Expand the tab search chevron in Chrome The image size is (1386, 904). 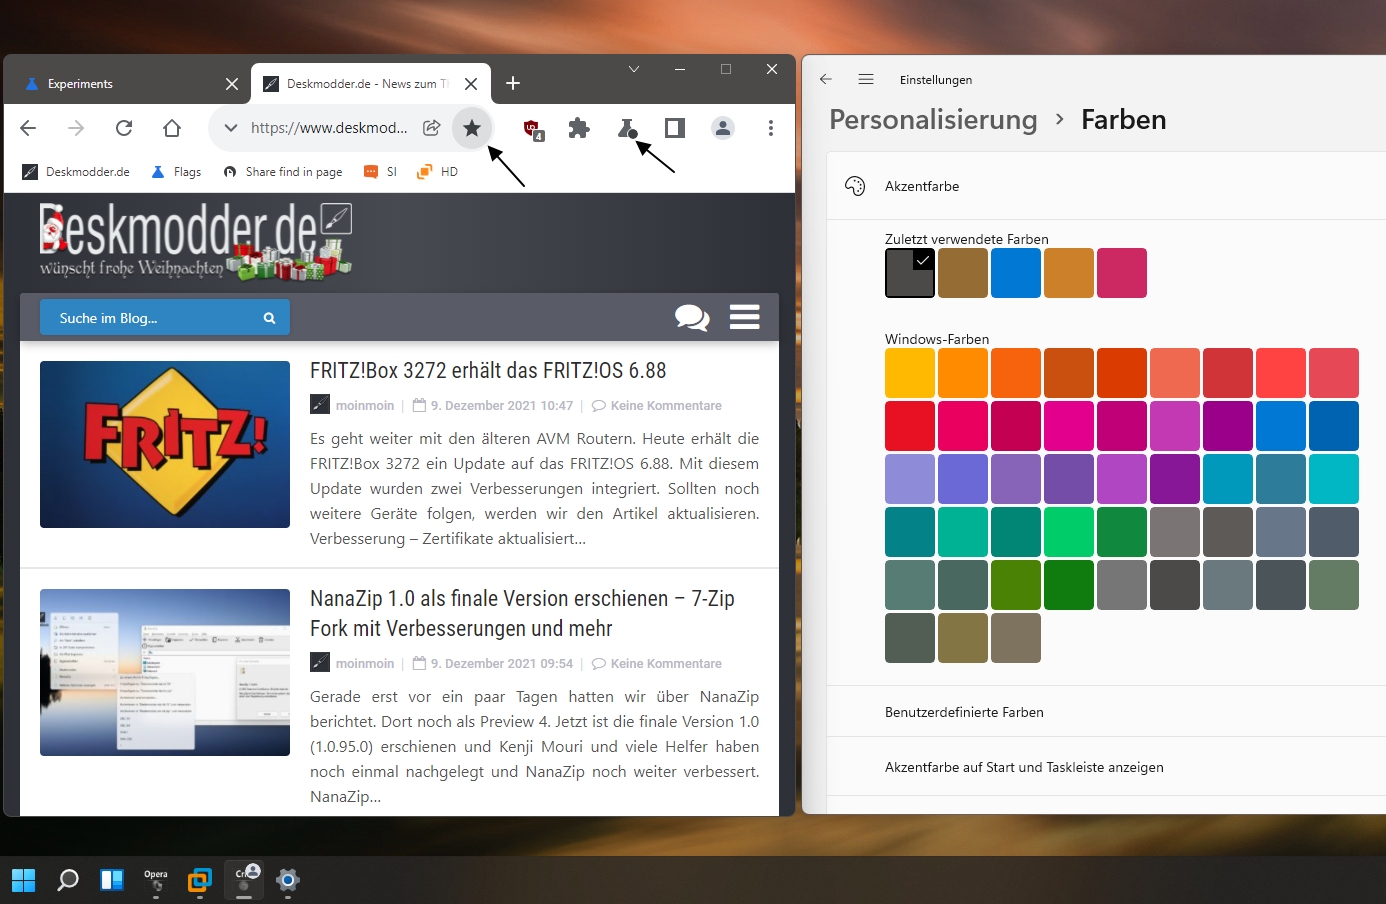(x=633, y=69)
